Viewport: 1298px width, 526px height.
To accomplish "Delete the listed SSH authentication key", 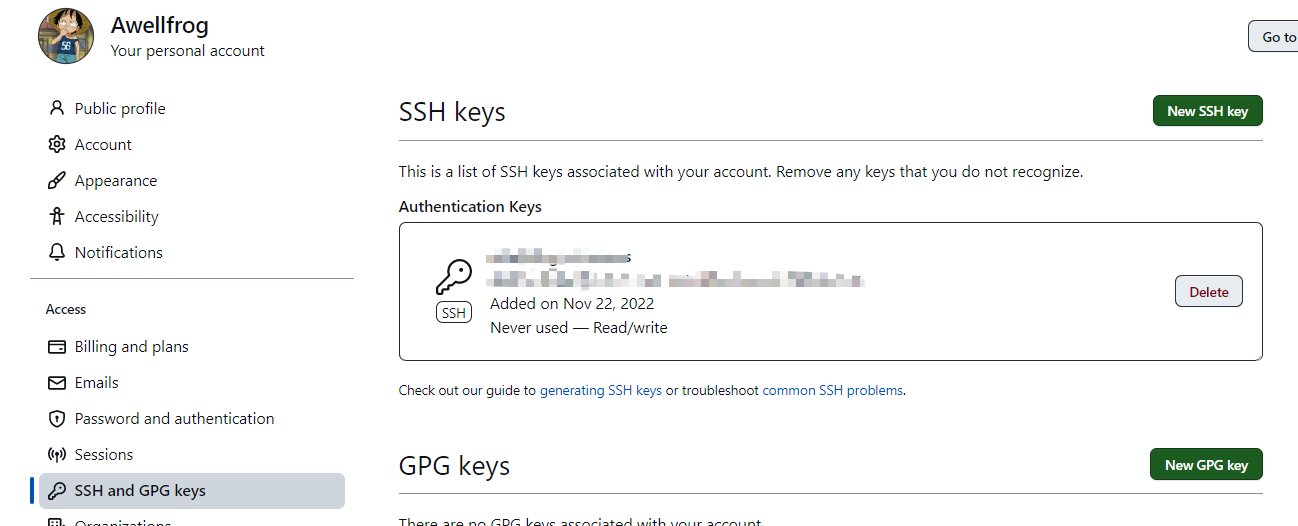I will pos(1208,292).
